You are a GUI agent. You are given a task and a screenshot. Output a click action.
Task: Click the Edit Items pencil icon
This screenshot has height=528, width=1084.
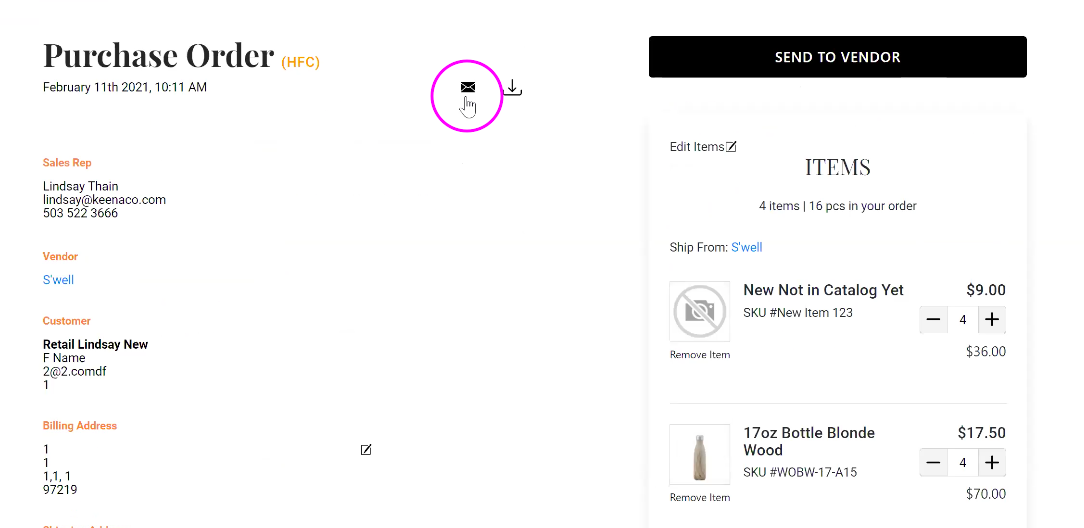tap(731, 147)
